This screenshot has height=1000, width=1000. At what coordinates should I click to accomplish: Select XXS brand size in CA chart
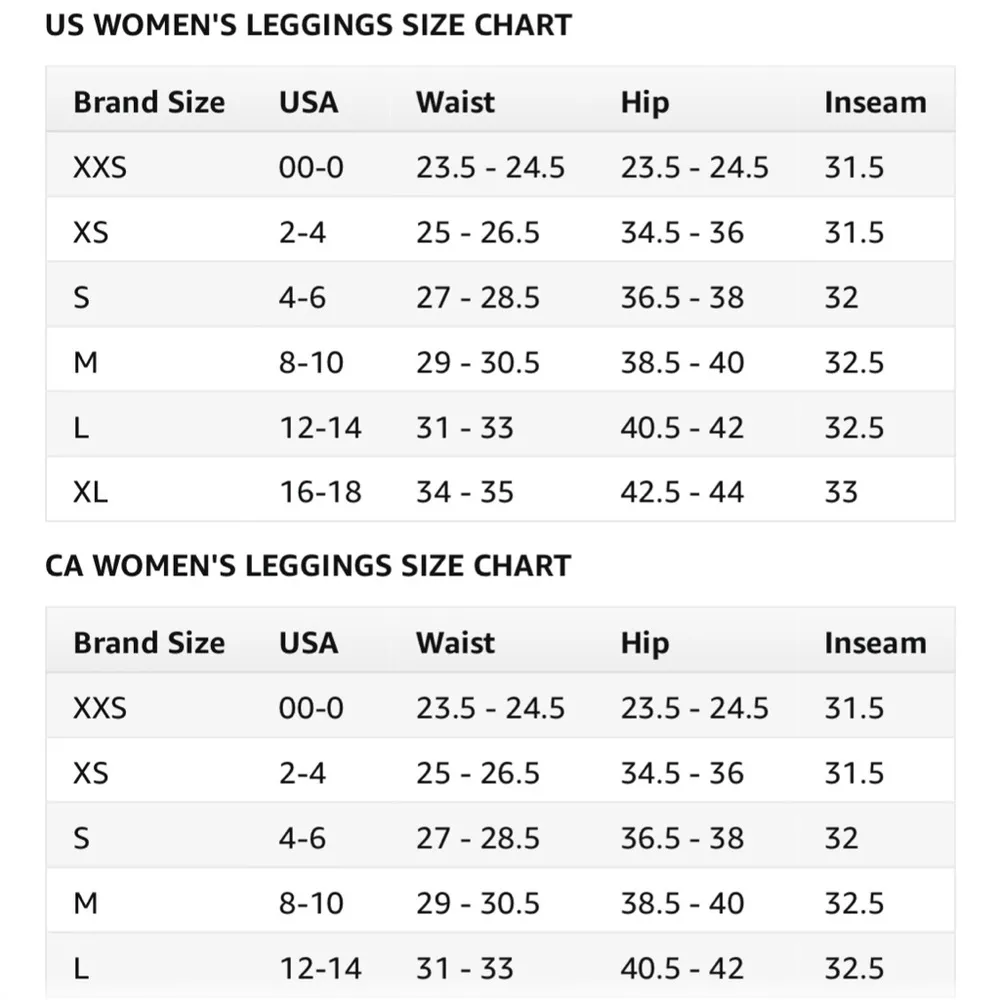100,708
